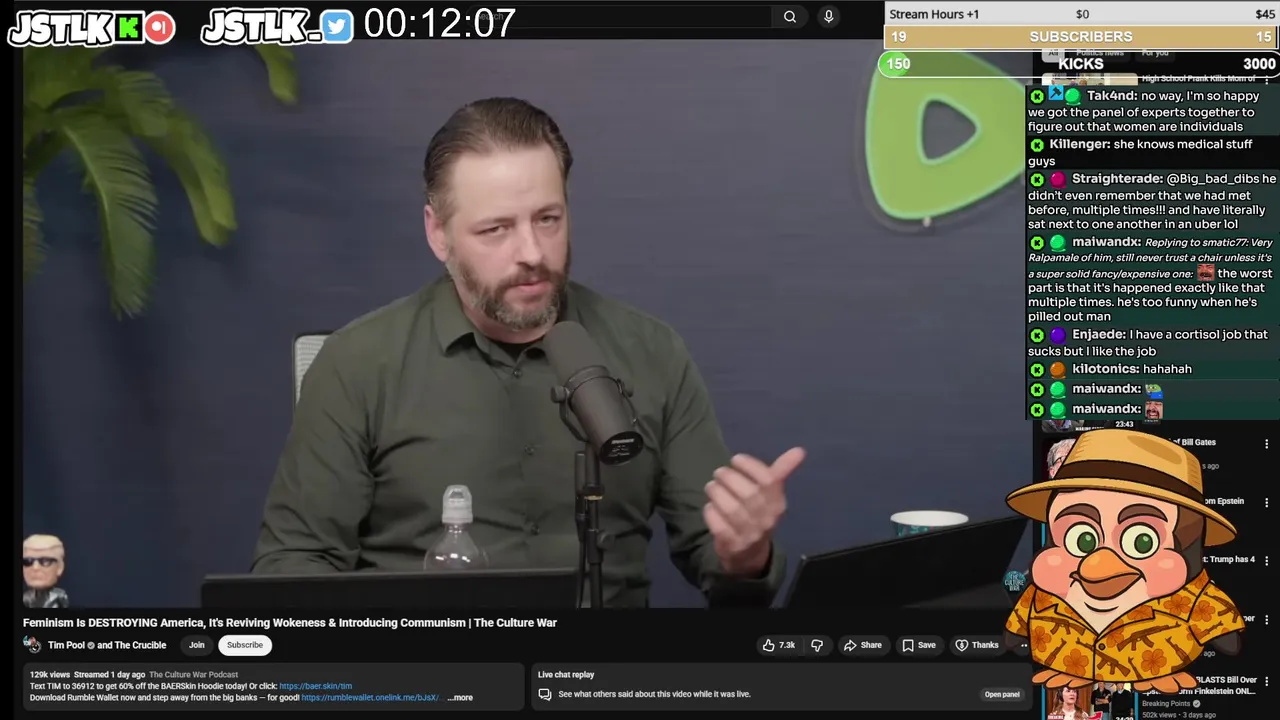This screenshot has height=720, width=1280.
Task: Click the video title text
Action: pos(290,622)
